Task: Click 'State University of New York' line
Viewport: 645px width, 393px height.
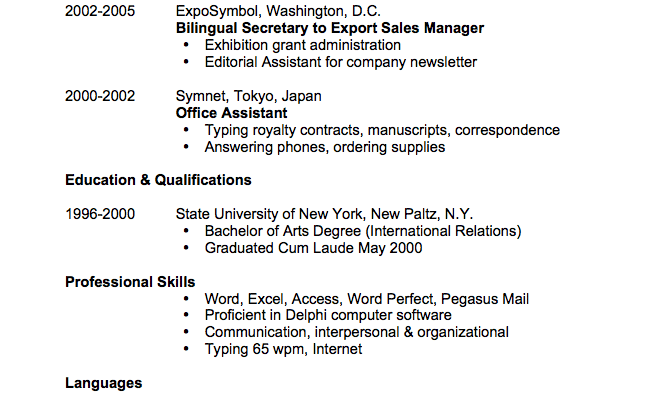Action: (x=324, y=214)
